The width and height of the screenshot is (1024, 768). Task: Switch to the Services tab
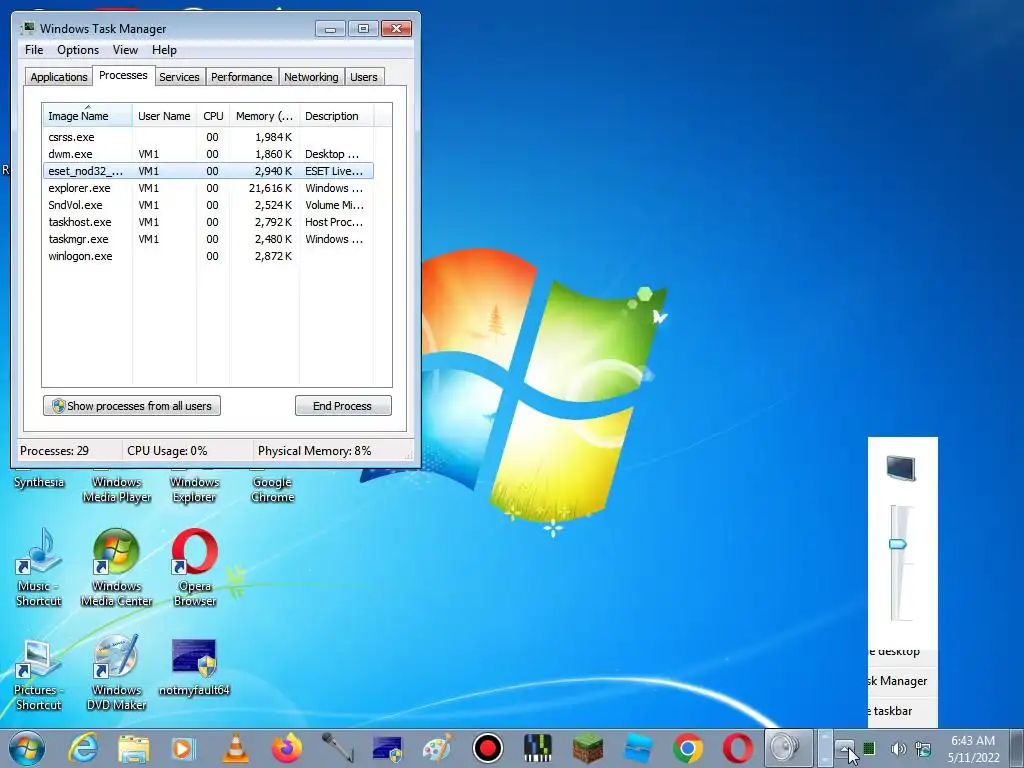[179, 77]
